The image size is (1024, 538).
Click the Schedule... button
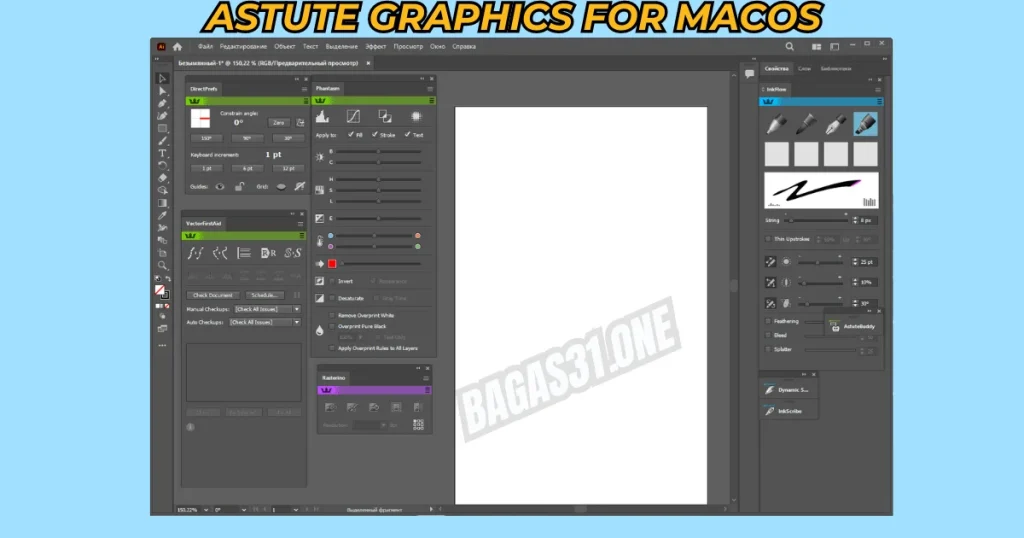(264, 295)
